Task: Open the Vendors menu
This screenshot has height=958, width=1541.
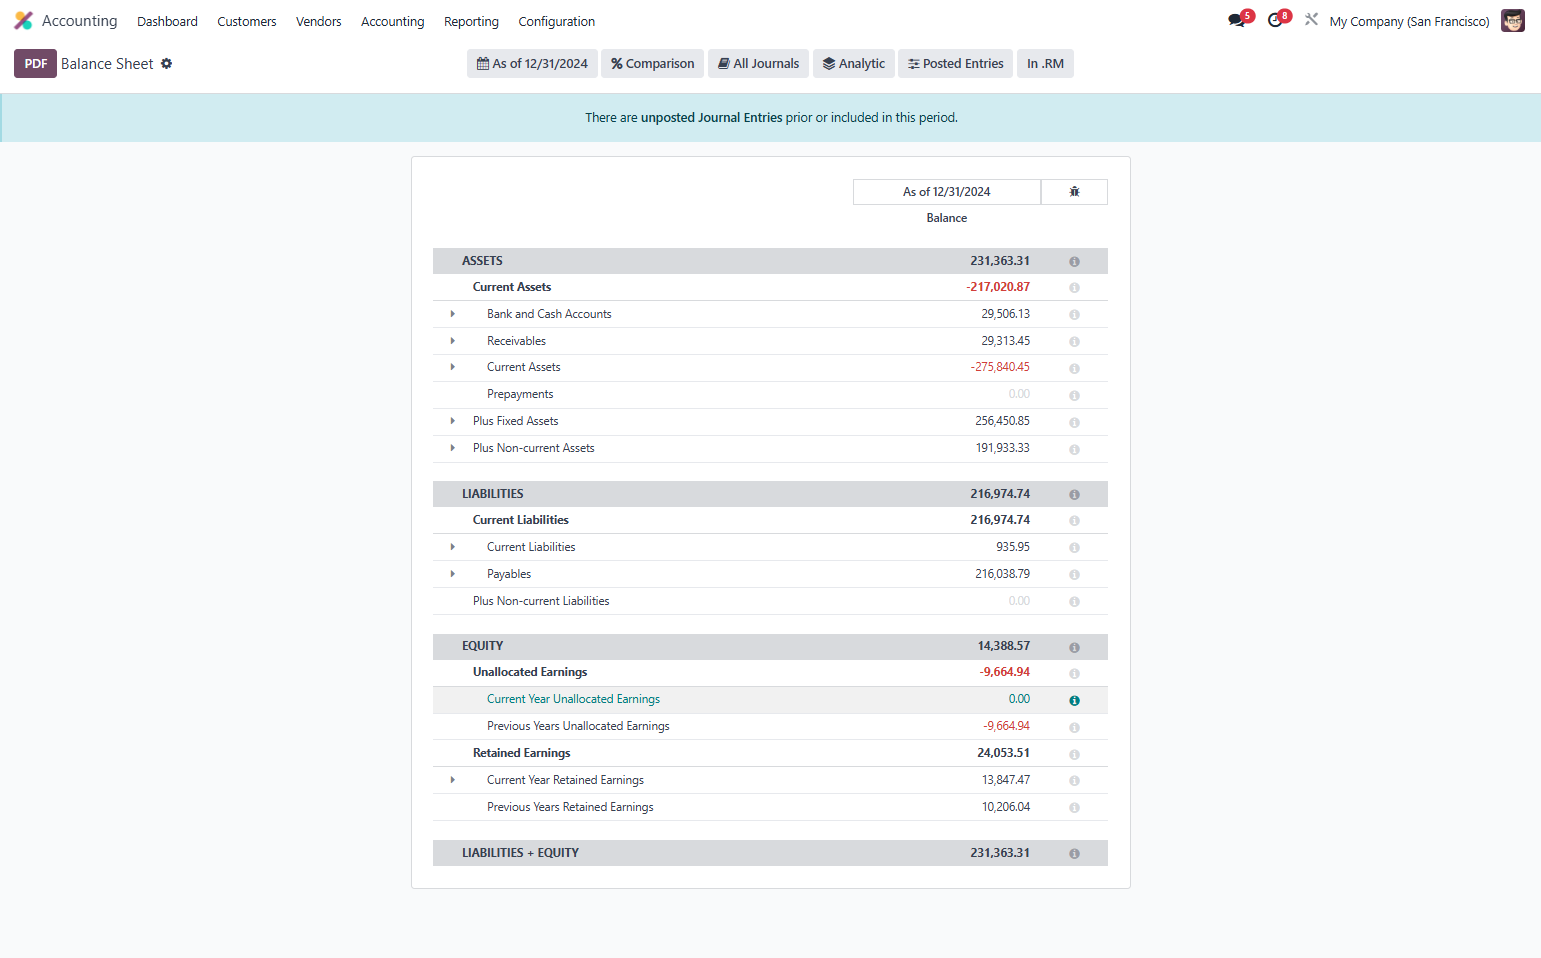Action: [319, 21]
